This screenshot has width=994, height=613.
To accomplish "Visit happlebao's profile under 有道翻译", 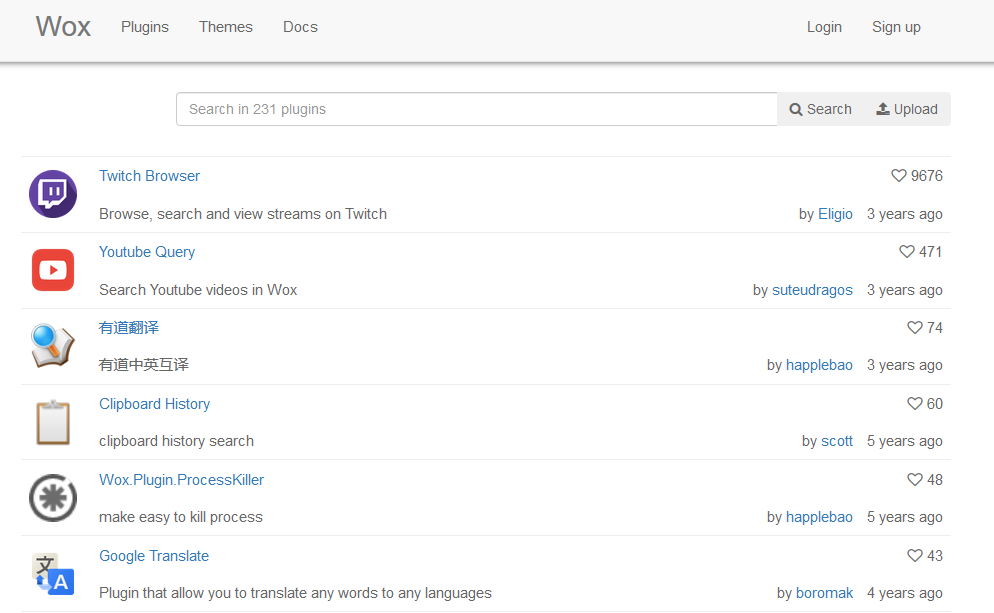I will pyautogui.click(x=819, y=365).
